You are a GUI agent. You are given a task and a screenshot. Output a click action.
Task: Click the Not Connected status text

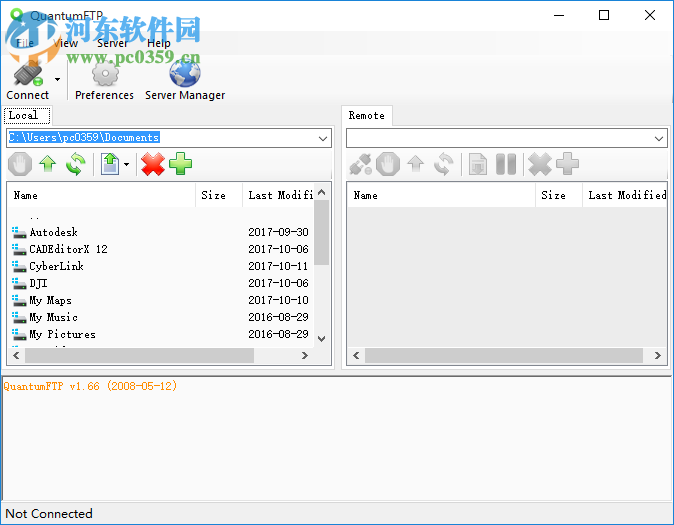[49, 514]
